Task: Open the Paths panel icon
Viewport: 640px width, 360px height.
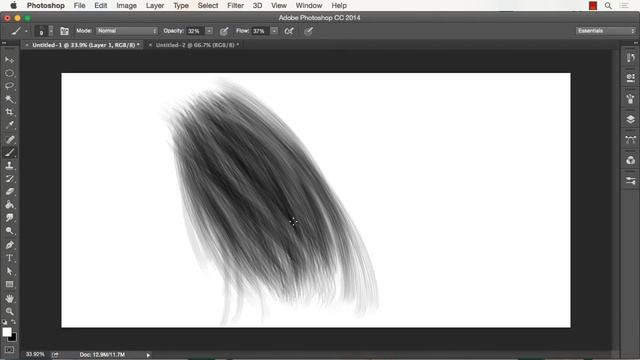Action: coord(630,140)
